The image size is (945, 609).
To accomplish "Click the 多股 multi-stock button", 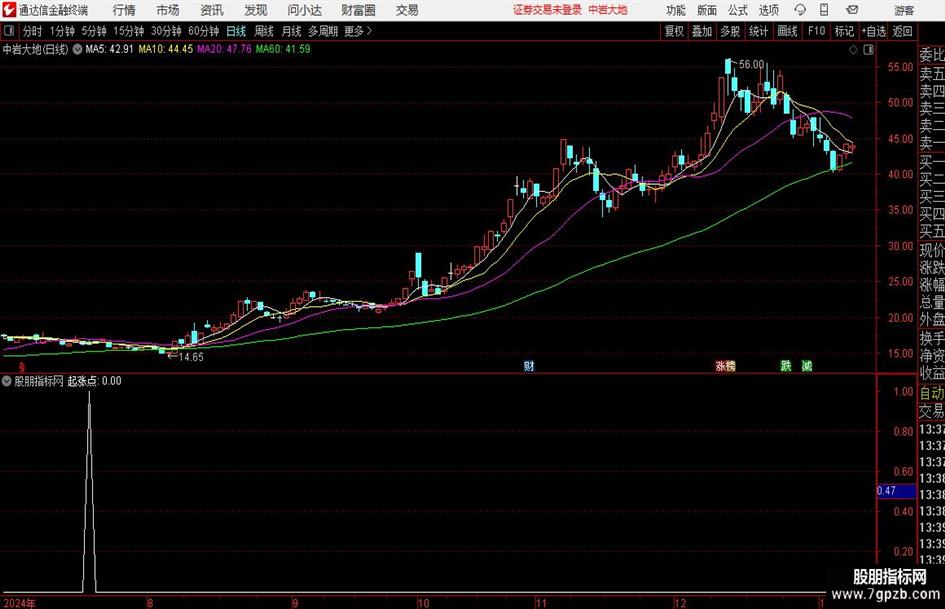I will point(730,31).
